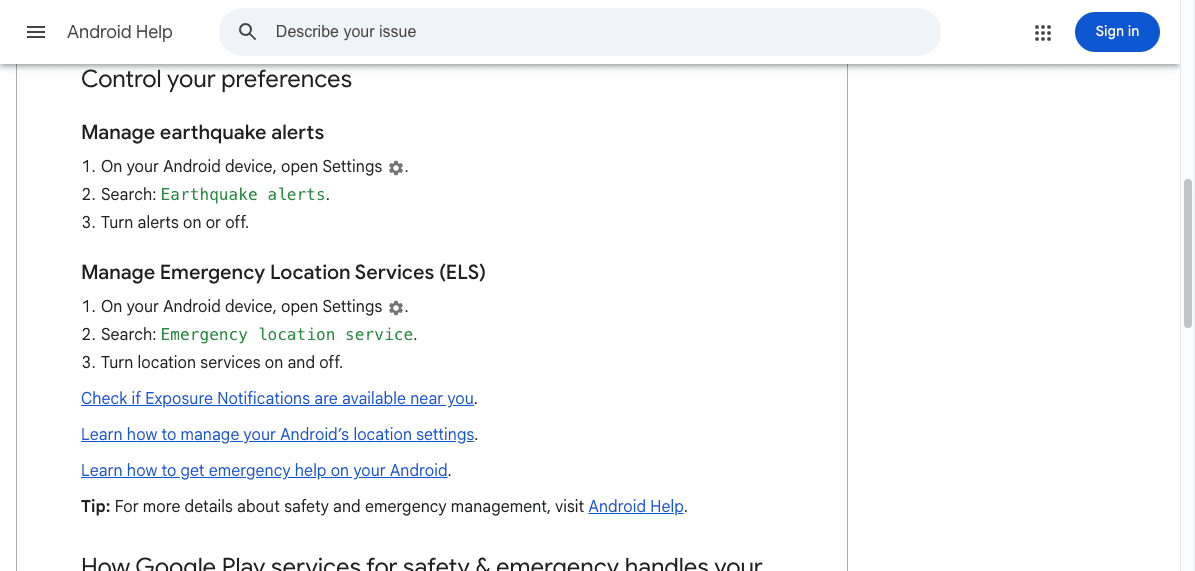This screenshot has width=1195, height=571.
Task: Click the Sign in button
Action: coord(1117,32)
